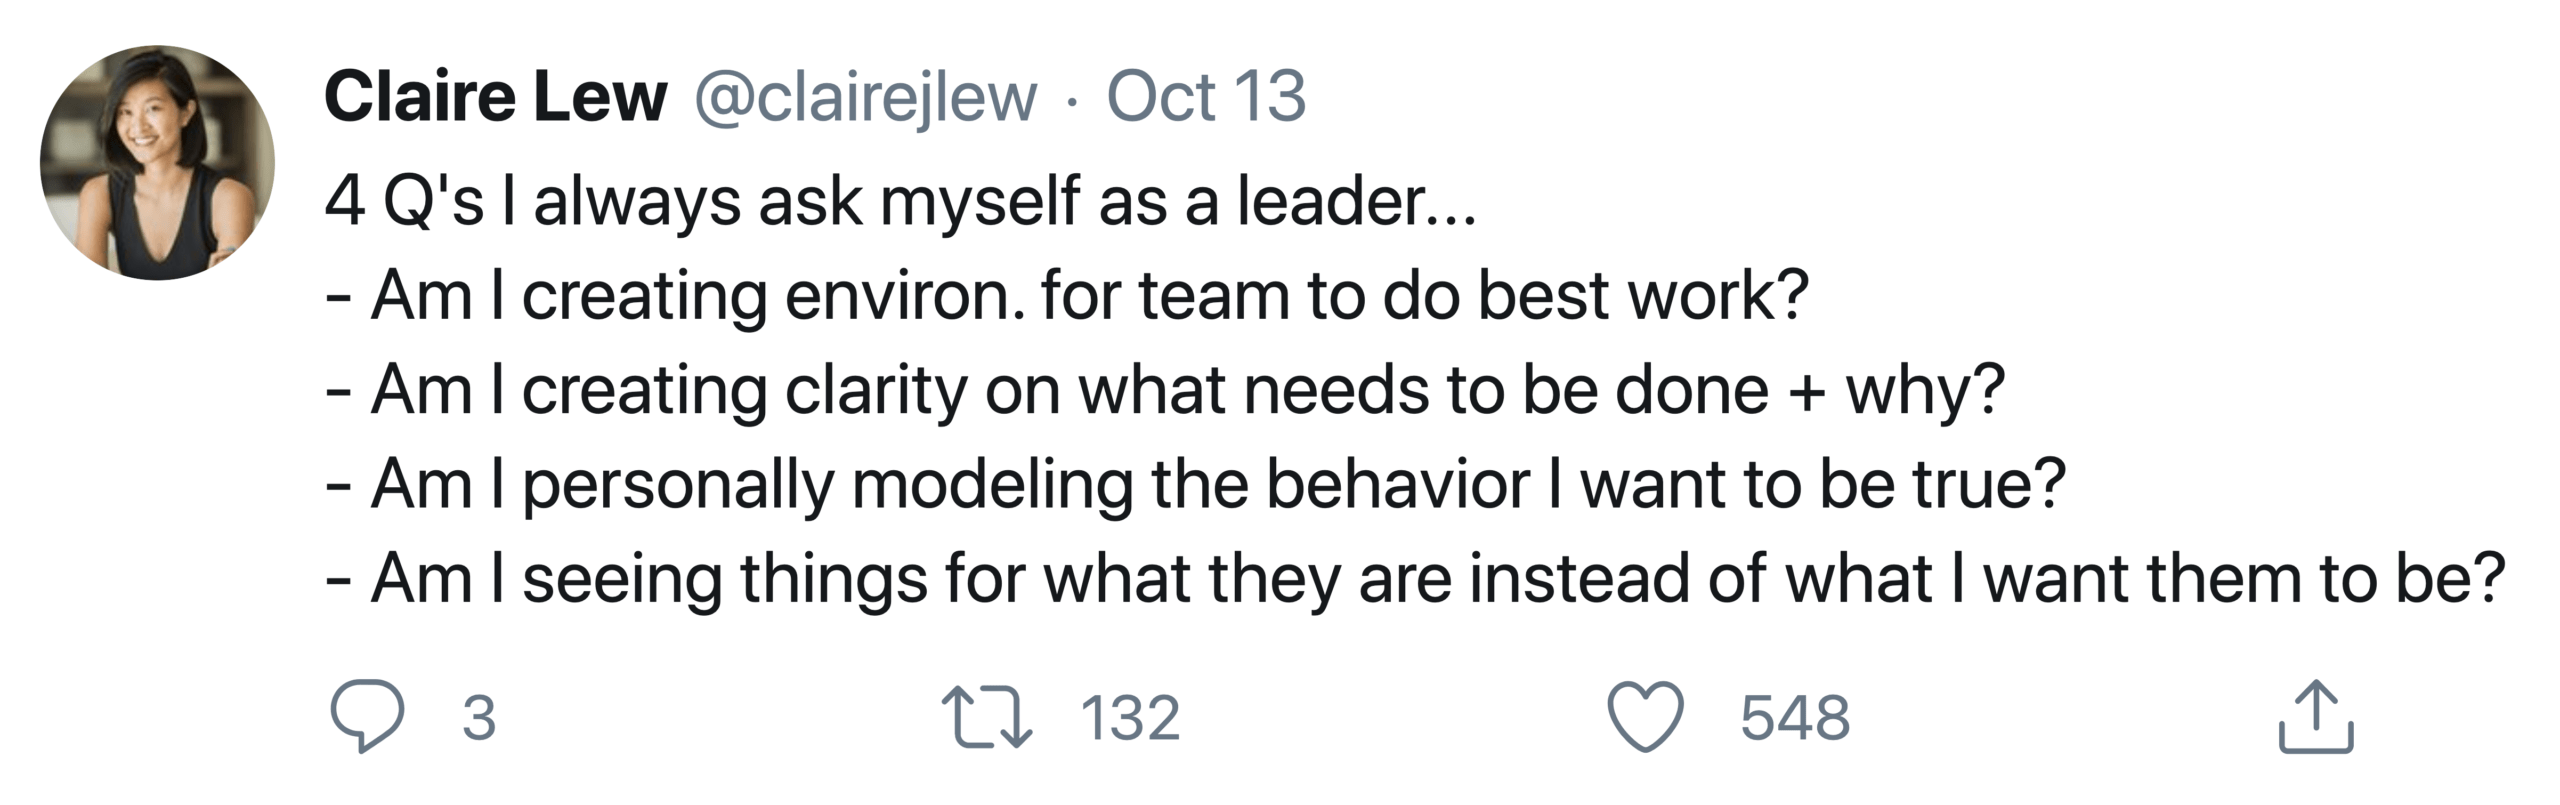Open the share tweet upload icon
Screen dimensions: 2560x805
pyautogui.click(x=2316, y=716)
